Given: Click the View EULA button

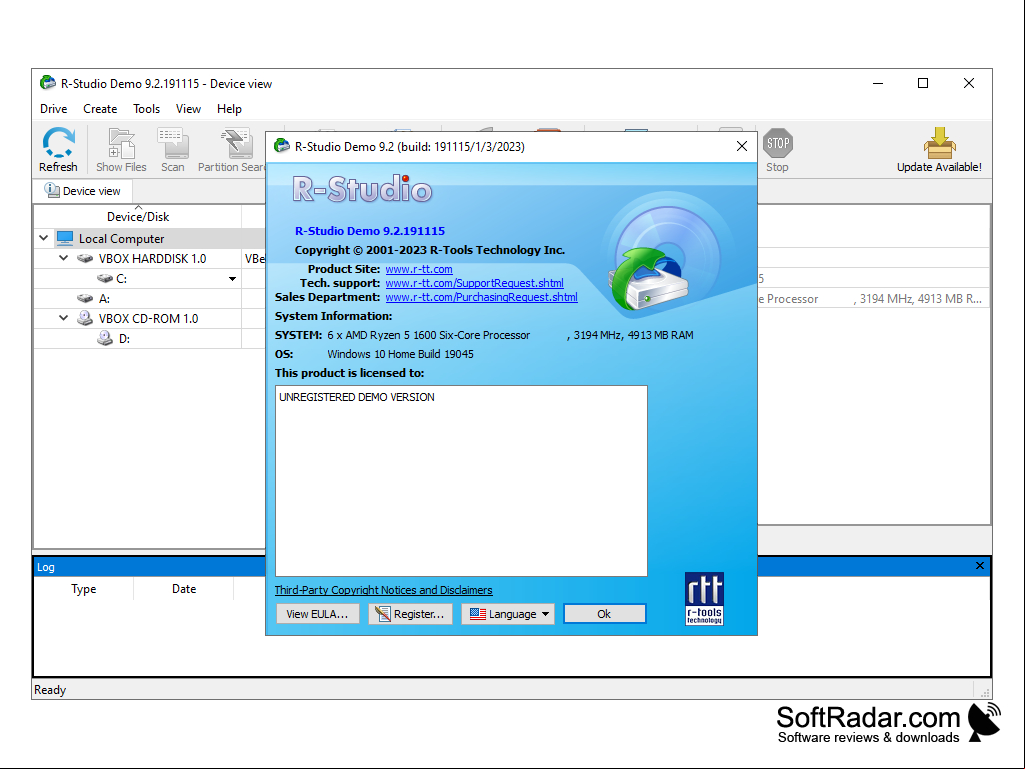Looking at the screenshot, I should click(318, 614).
